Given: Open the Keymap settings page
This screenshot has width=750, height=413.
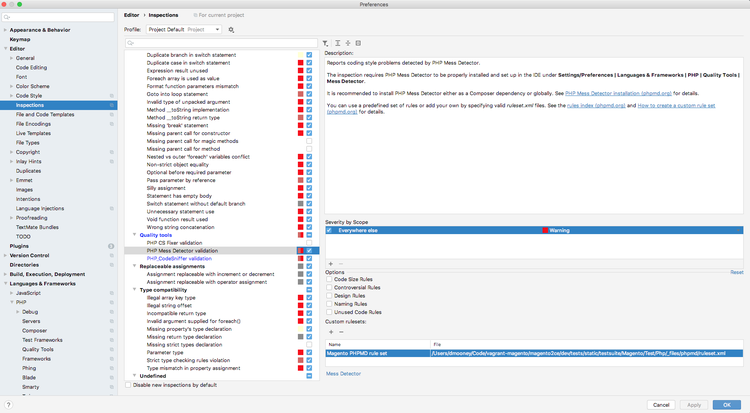Looking at the screenshot, I should pos(20,39).
